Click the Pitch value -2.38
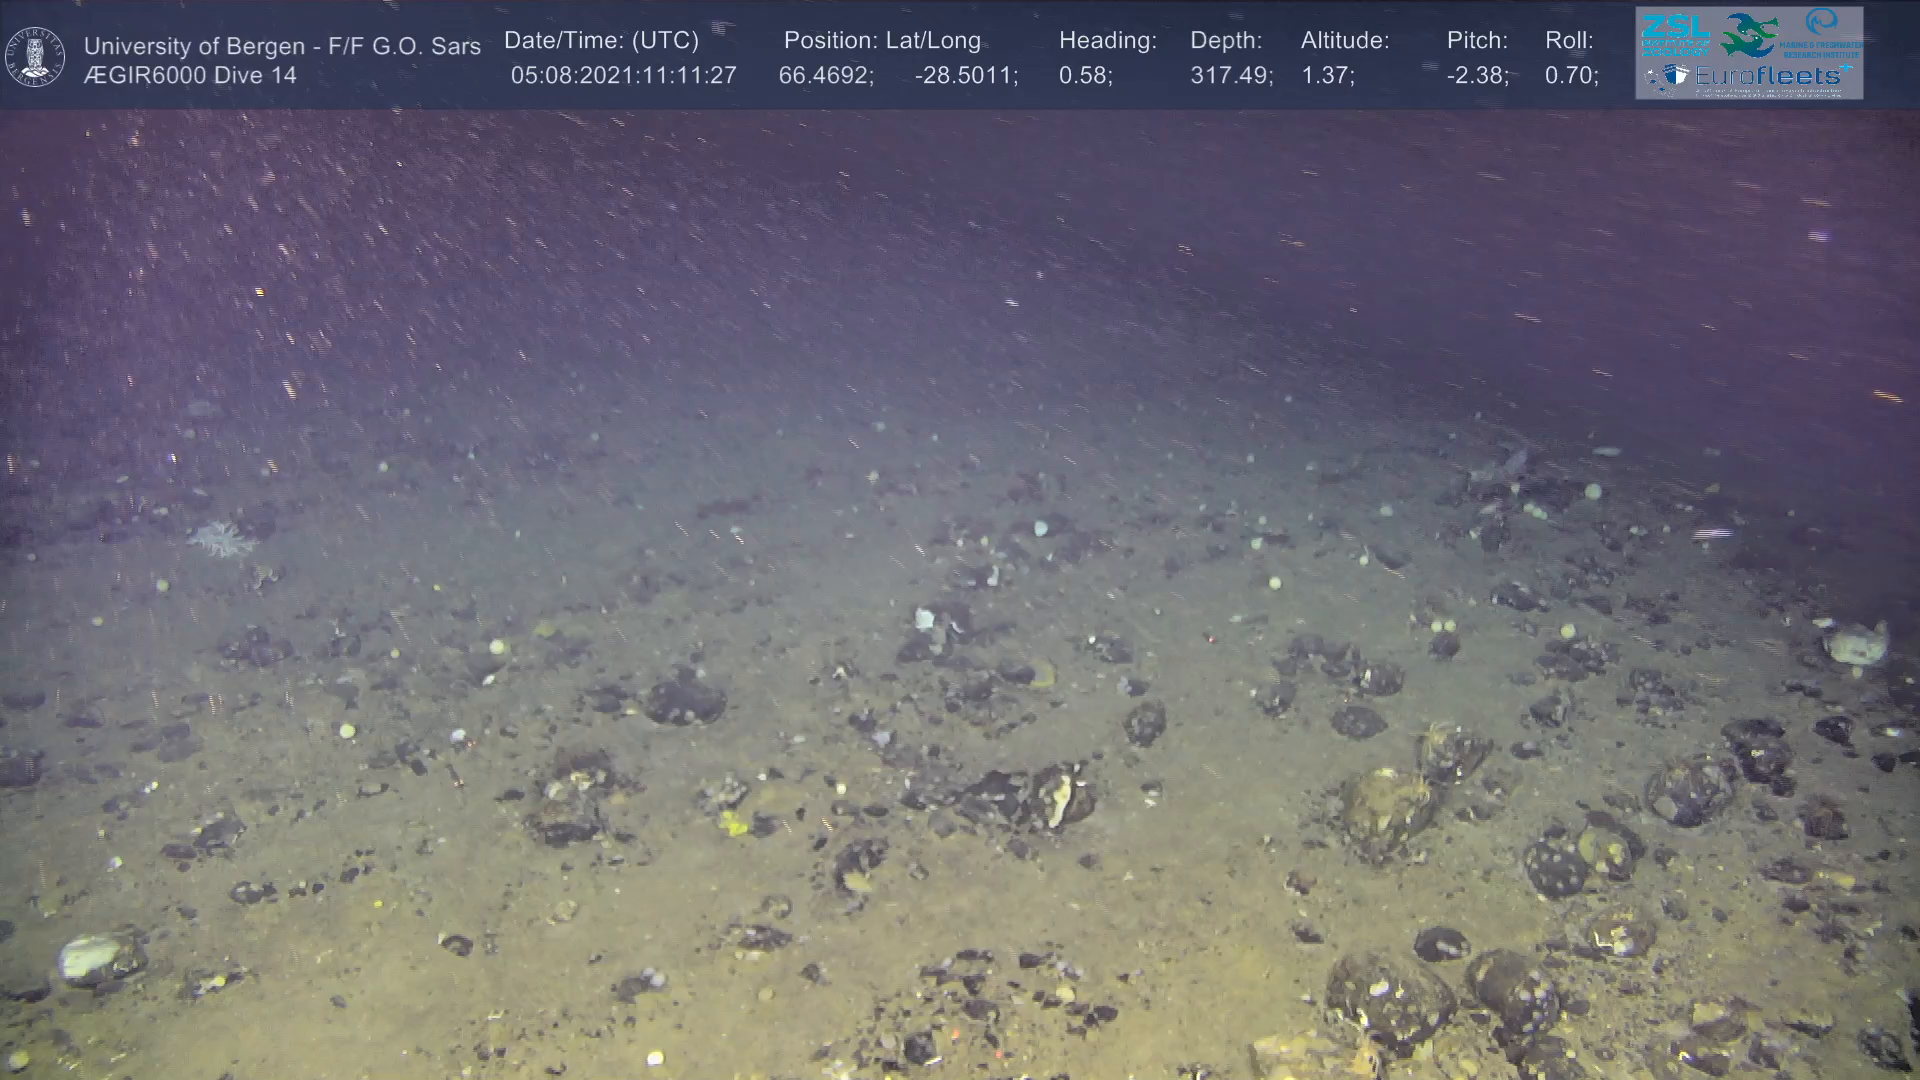The height and width of the screenshot is (1080, 1920). pos(1477,76)
